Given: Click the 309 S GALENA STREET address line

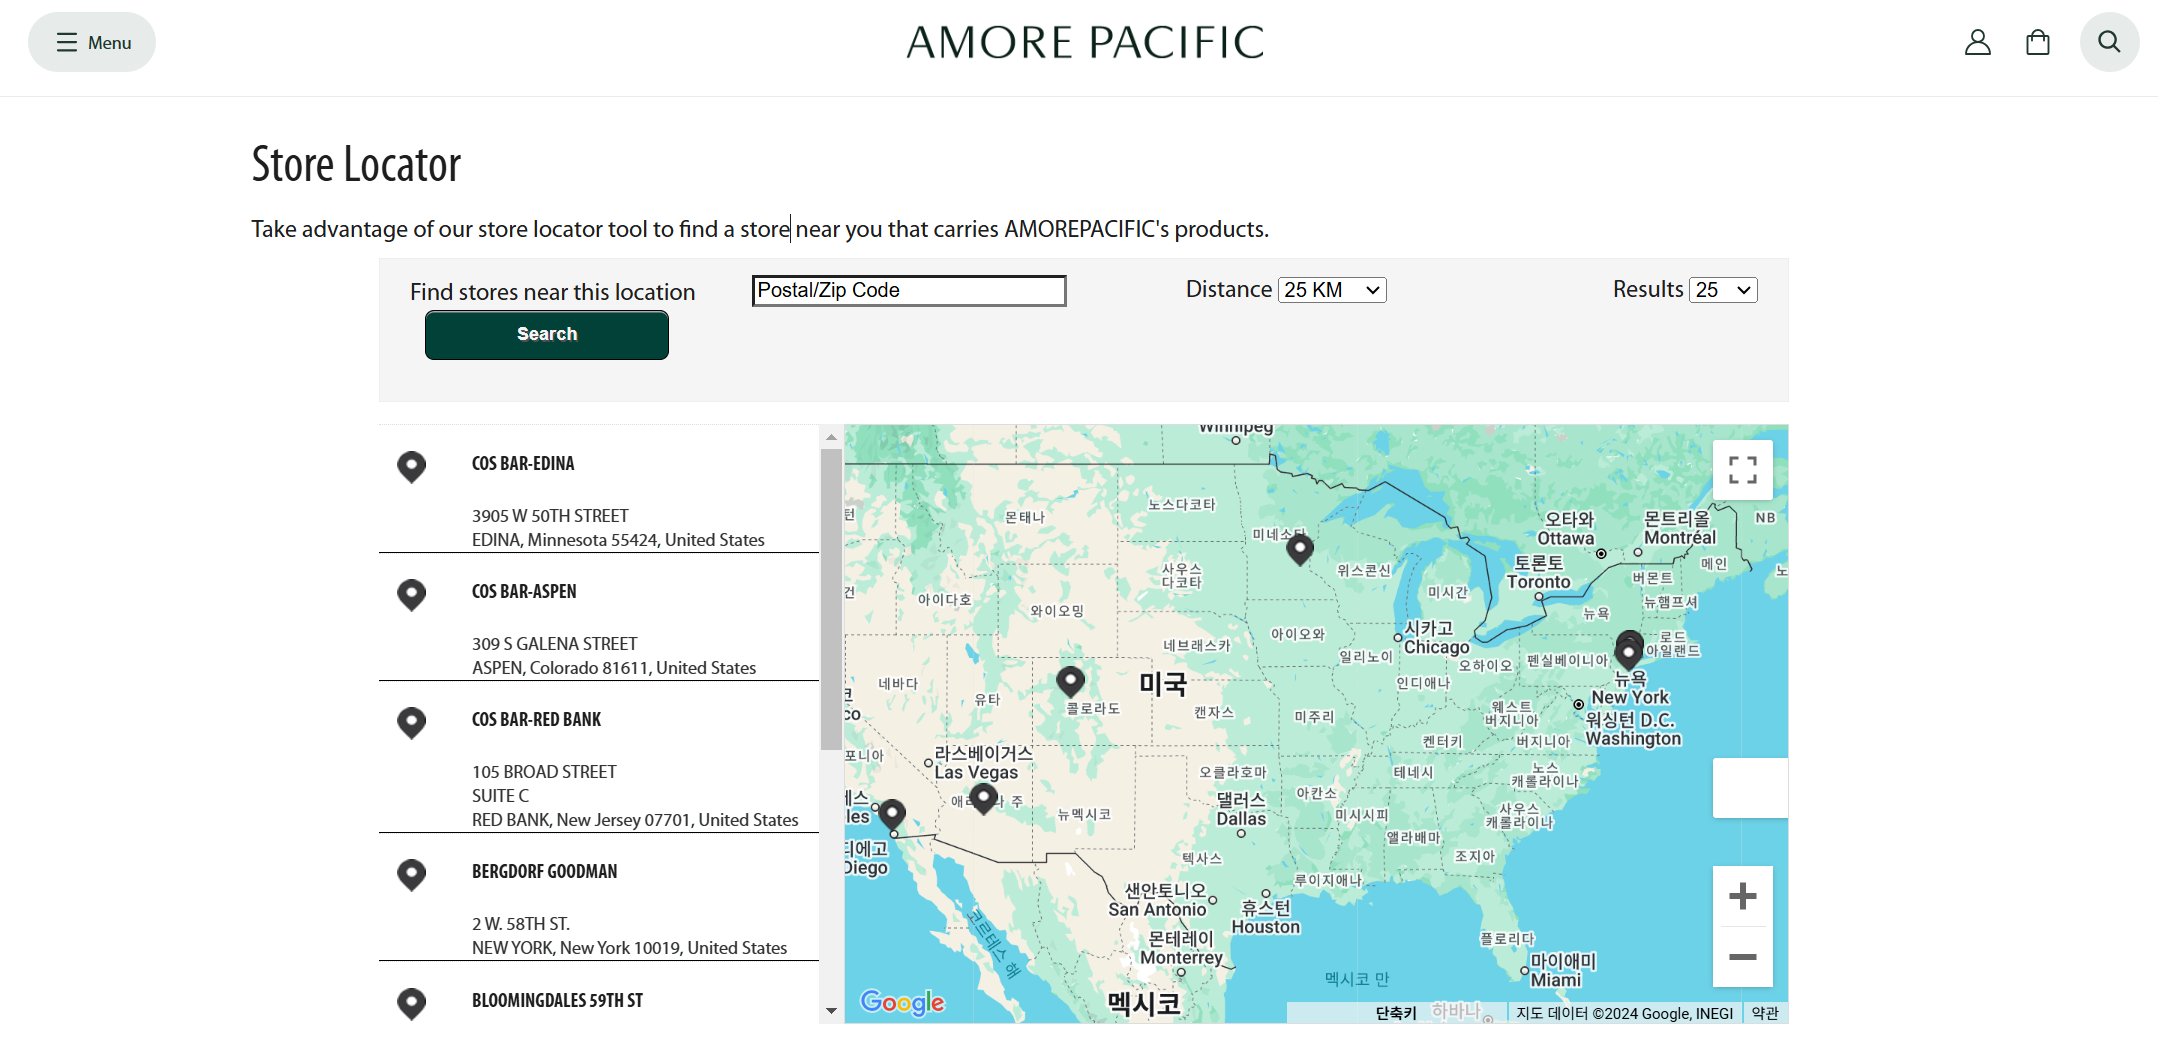Looking at the screenshot, I should tap(554, 644).
